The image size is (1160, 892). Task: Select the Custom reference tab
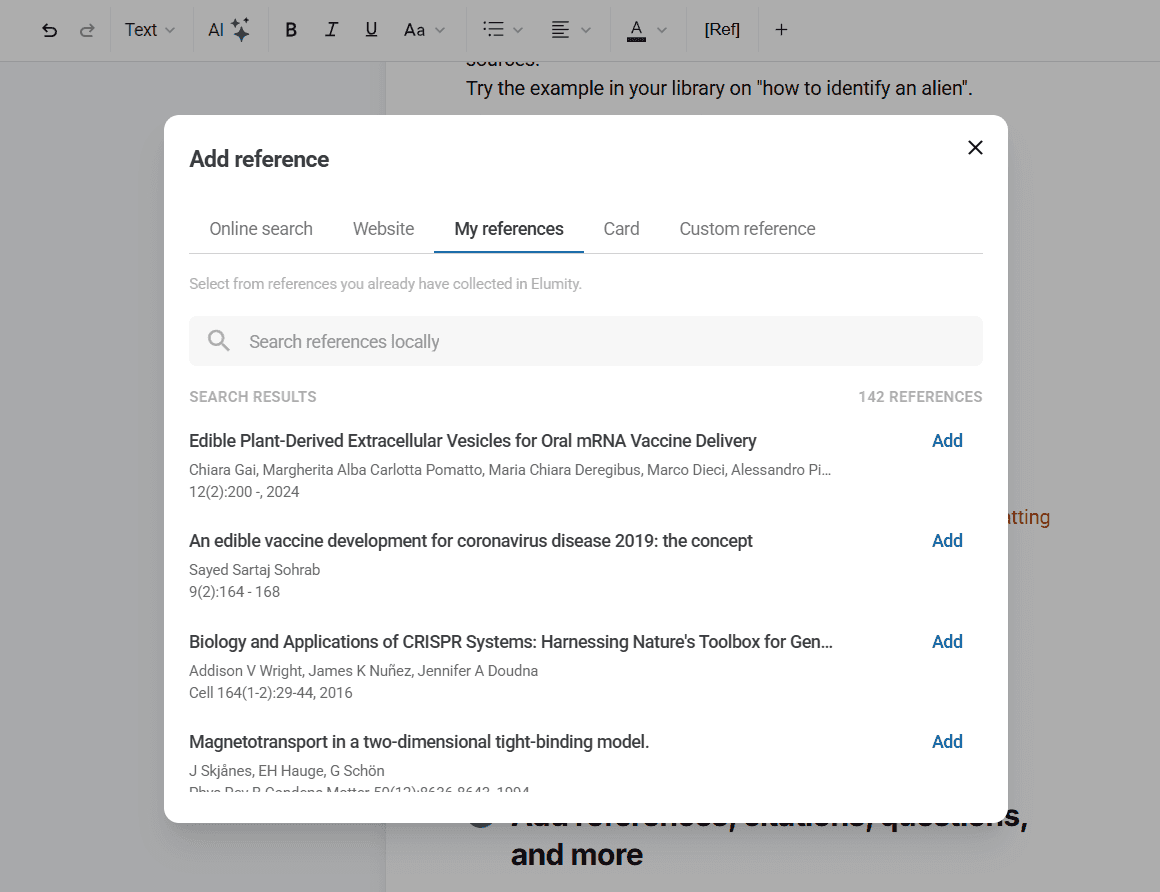pos(747,229)
